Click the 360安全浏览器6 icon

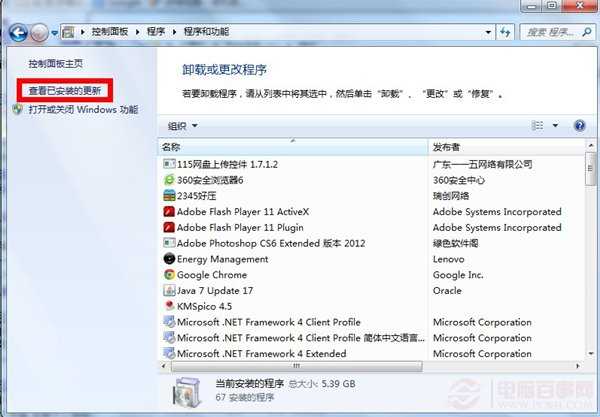(x=169, y=180)
